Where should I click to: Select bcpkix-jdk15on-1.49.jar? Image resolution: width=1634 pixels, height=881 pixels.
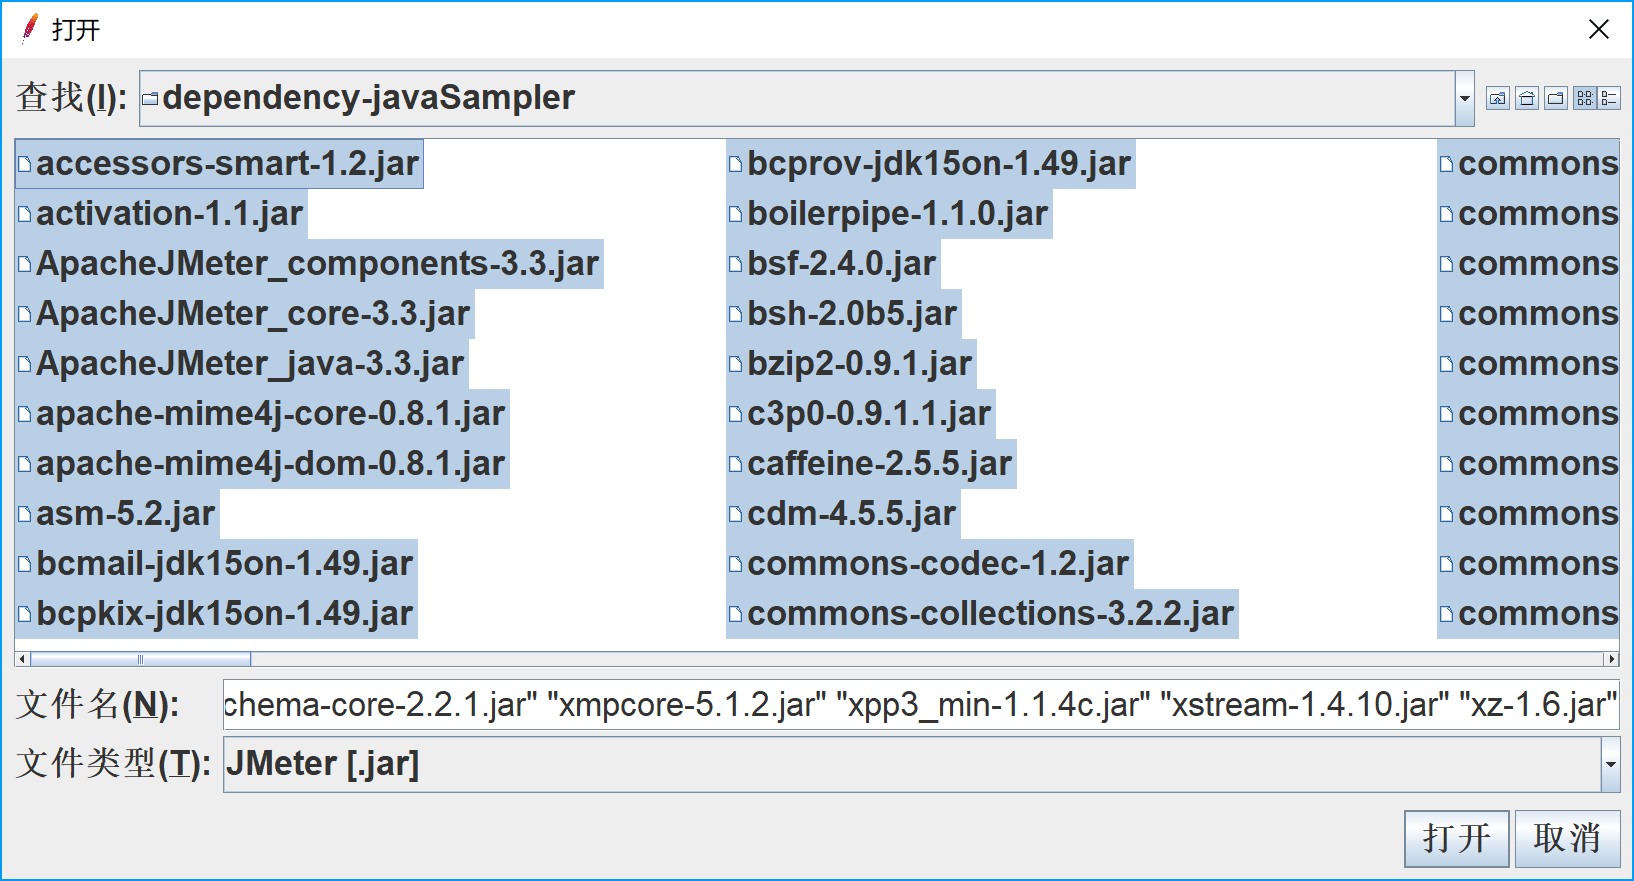tap(216, 614)
